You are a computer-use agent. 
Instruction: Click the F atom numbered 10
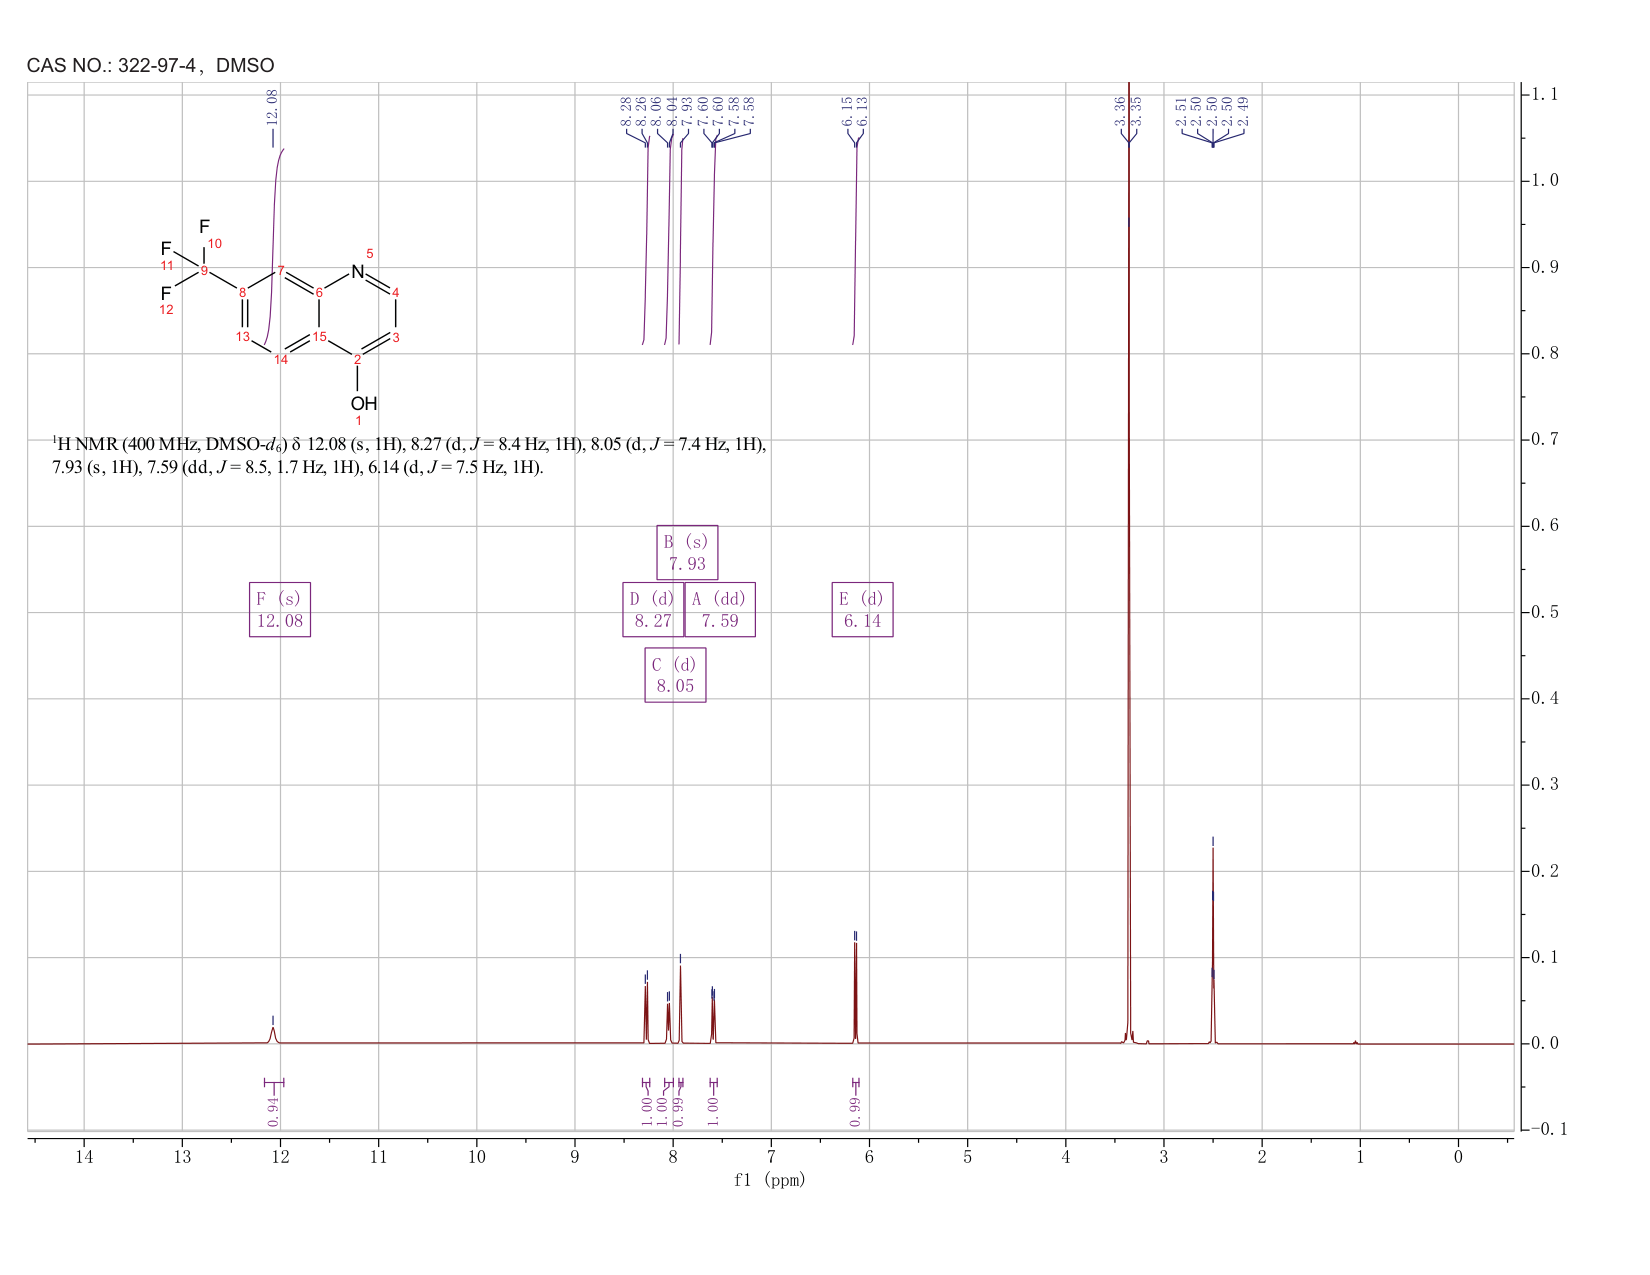point(204,227)
